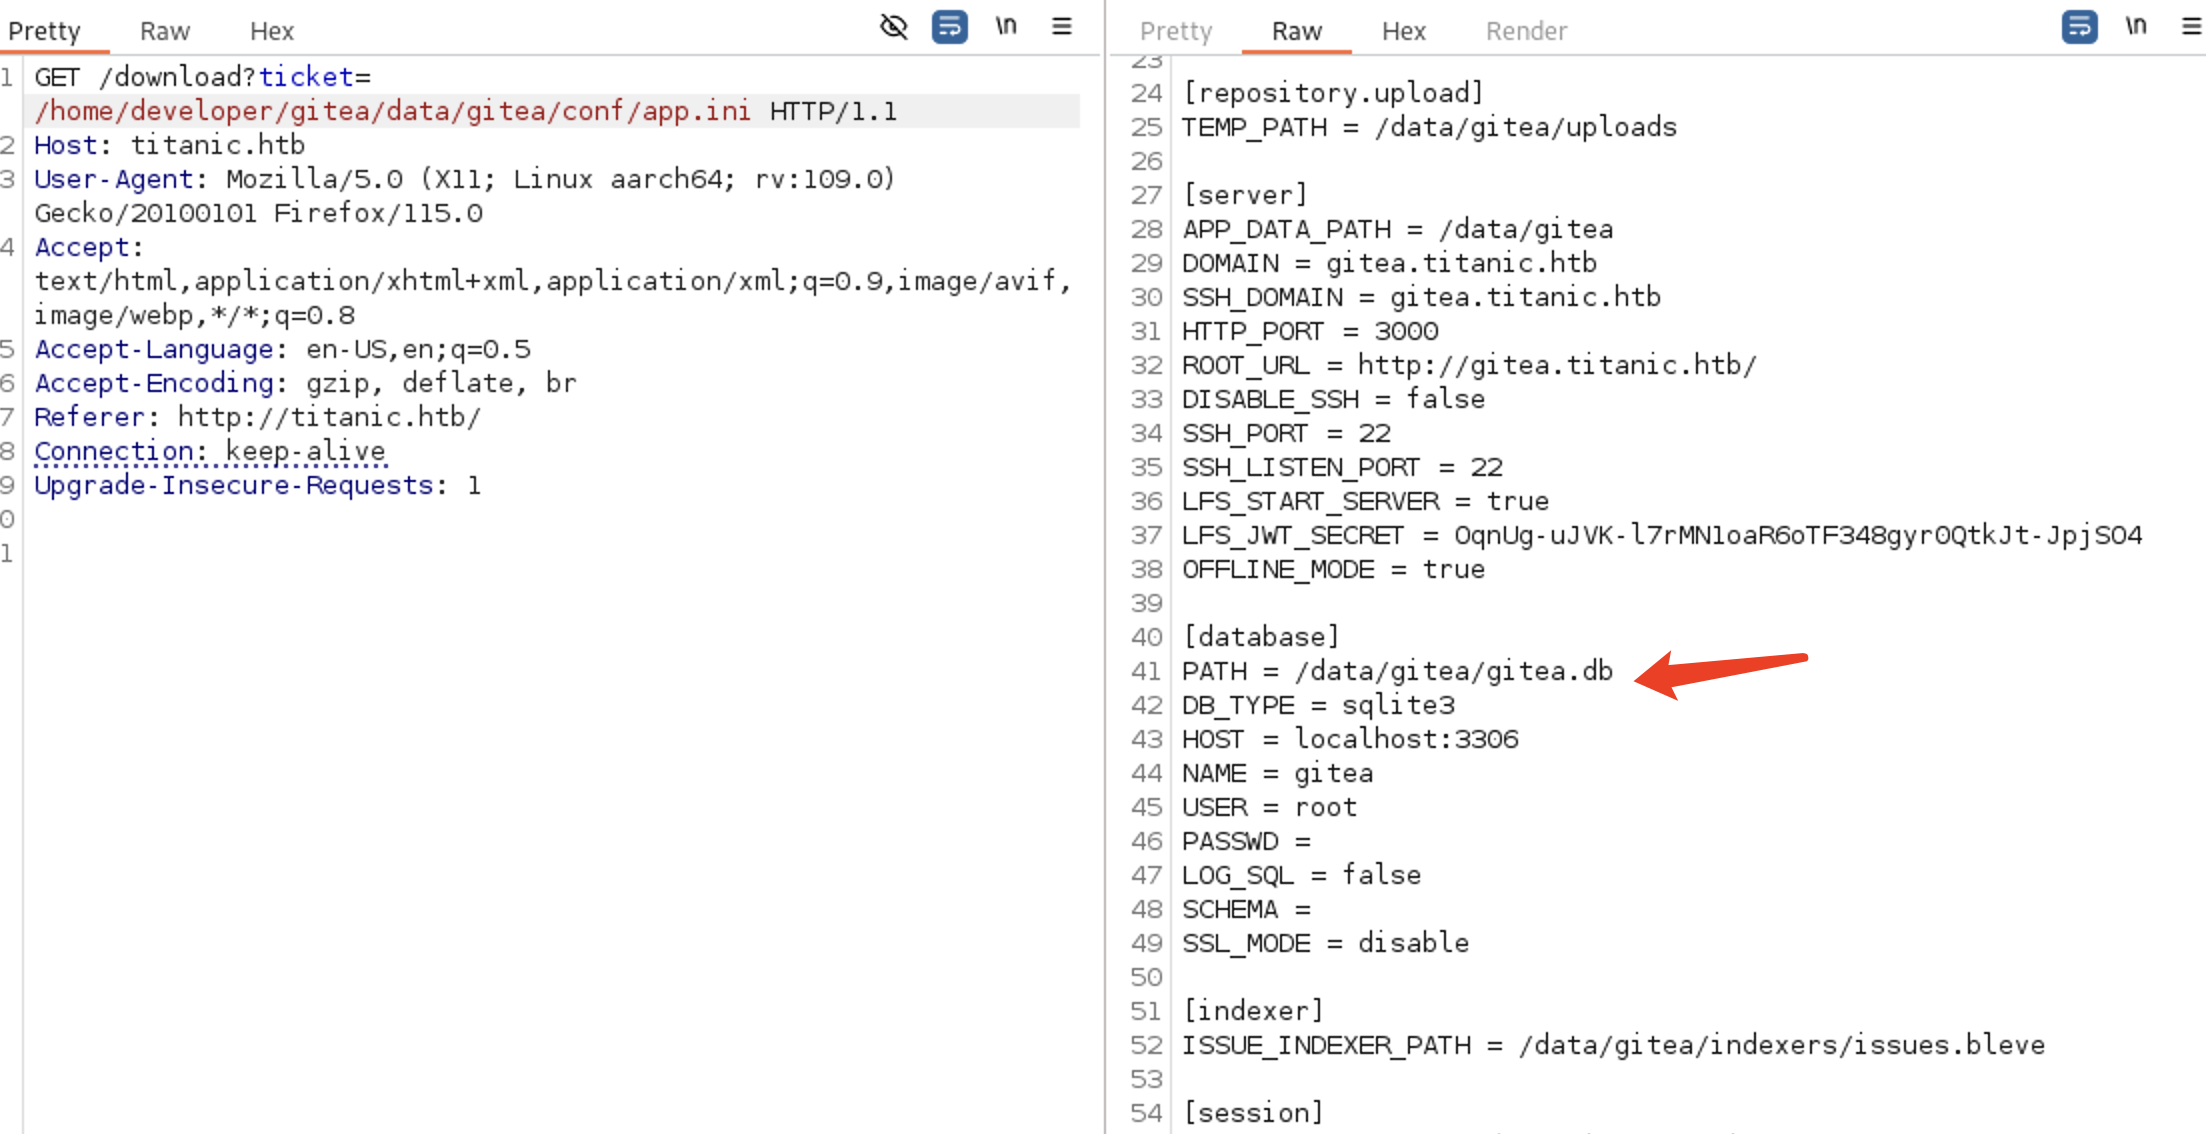Click the DISABLE_SSH = false line

pyautogui.click(x=1333, y=399)
